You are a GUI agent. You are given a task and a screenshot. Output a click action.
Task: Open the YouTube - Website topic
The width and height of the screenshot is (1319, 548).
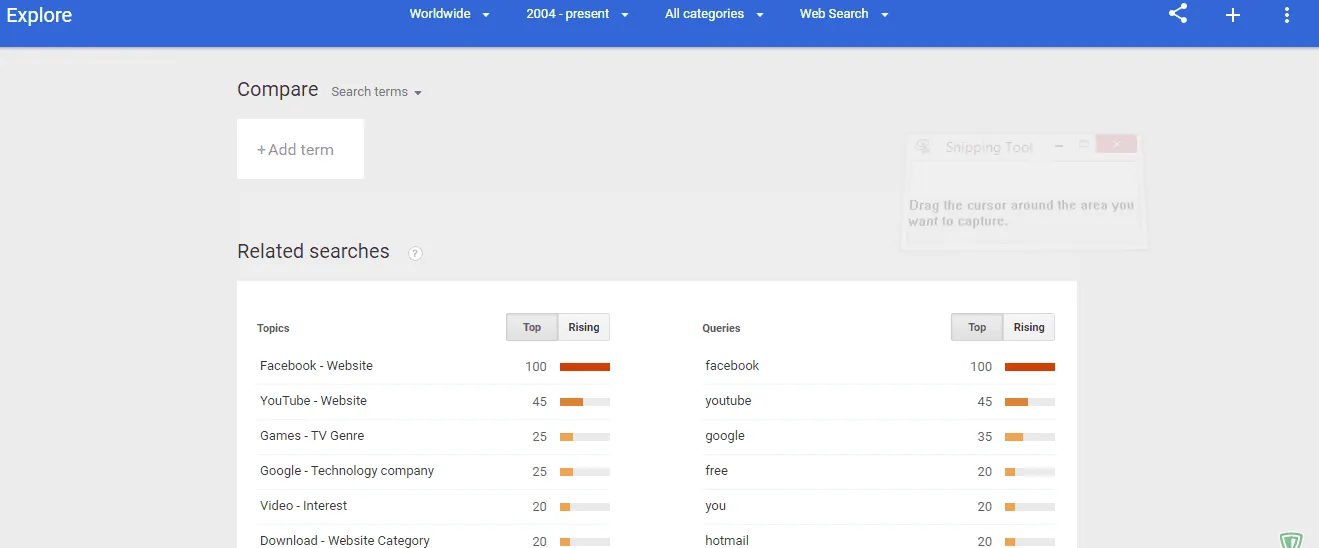(313, 401)
